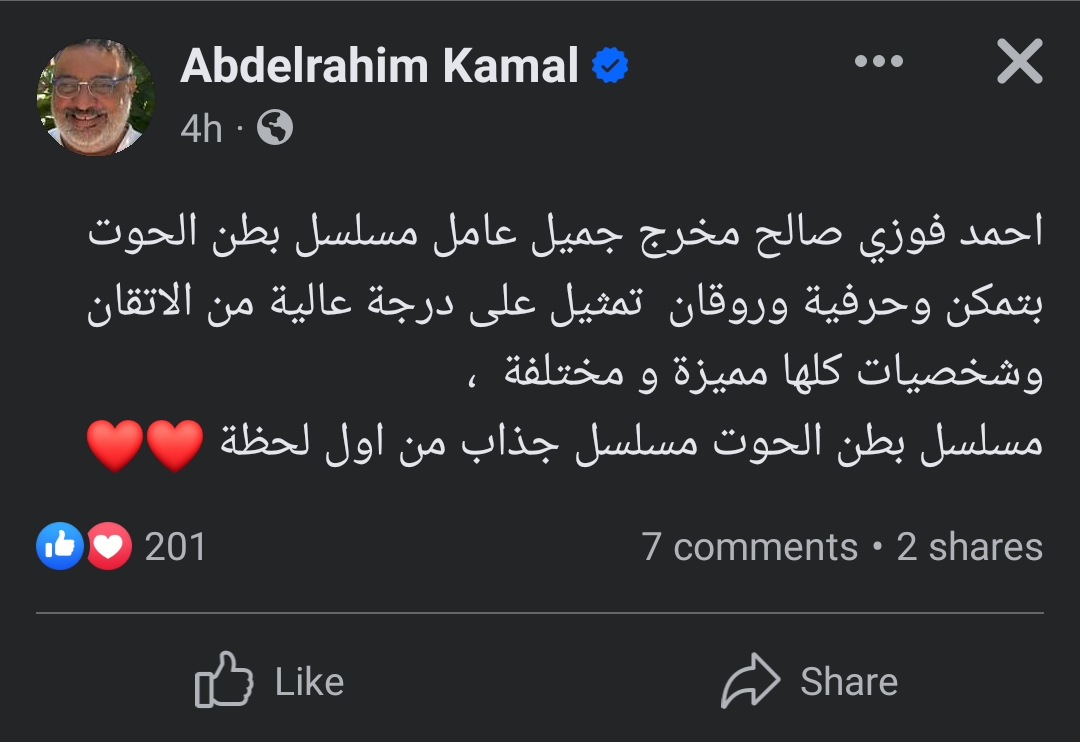Click the red heart love reaction badge

[x=109, y=546]
